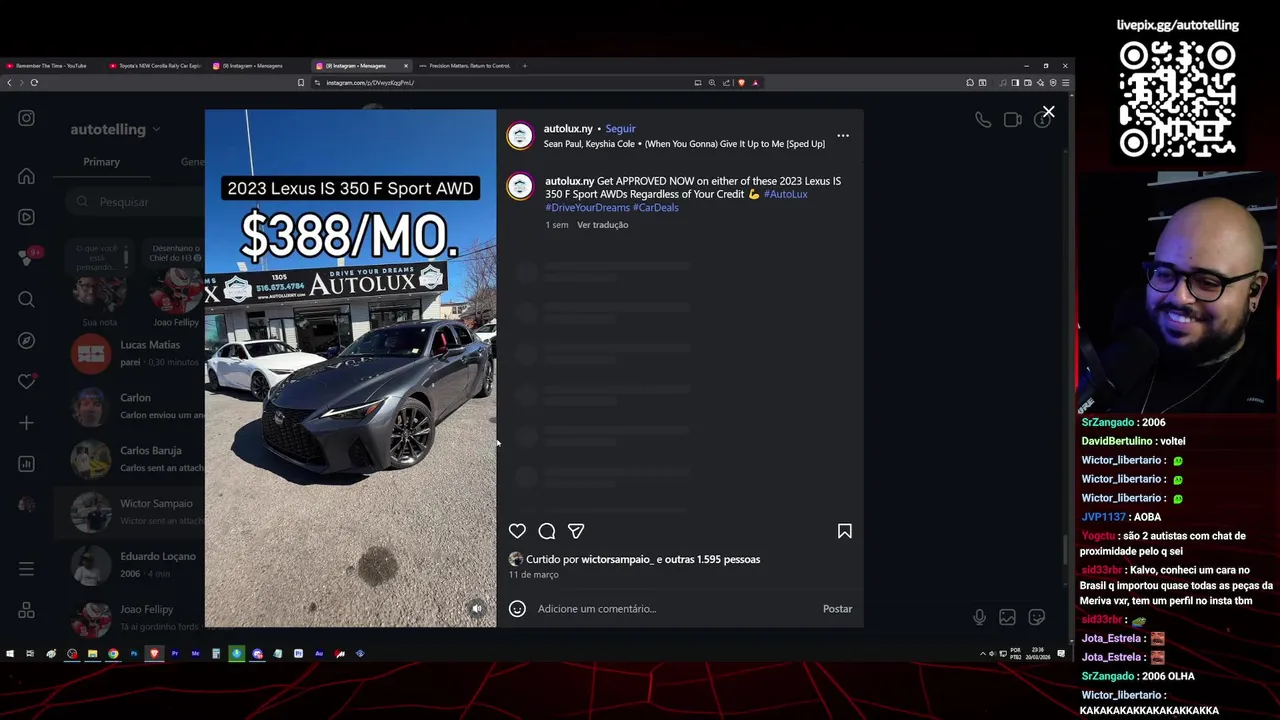Switch to the Primary messages tab
1280x720 pixels.
click(x=101, y=162)
